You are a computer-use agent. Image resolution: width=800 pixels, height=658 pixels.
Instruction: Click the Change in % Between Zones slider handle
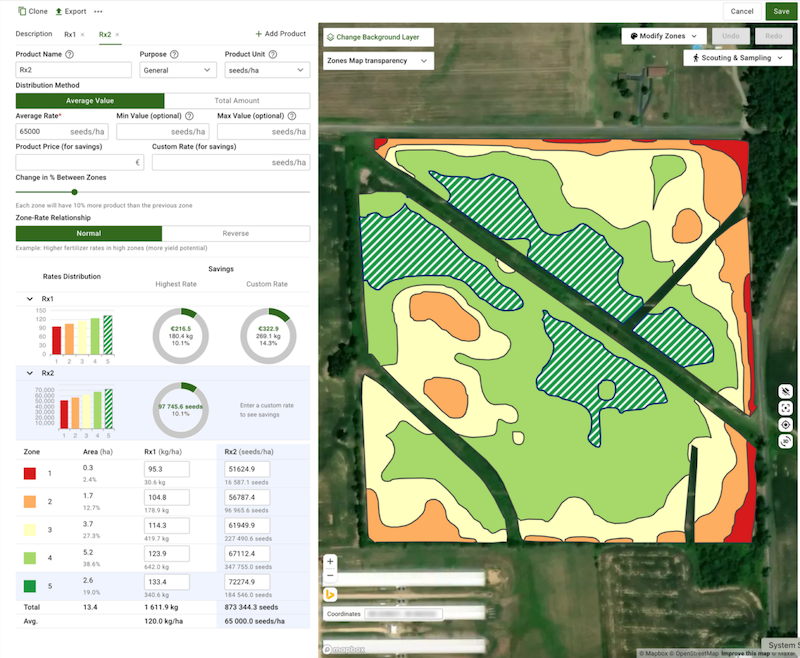74,192
